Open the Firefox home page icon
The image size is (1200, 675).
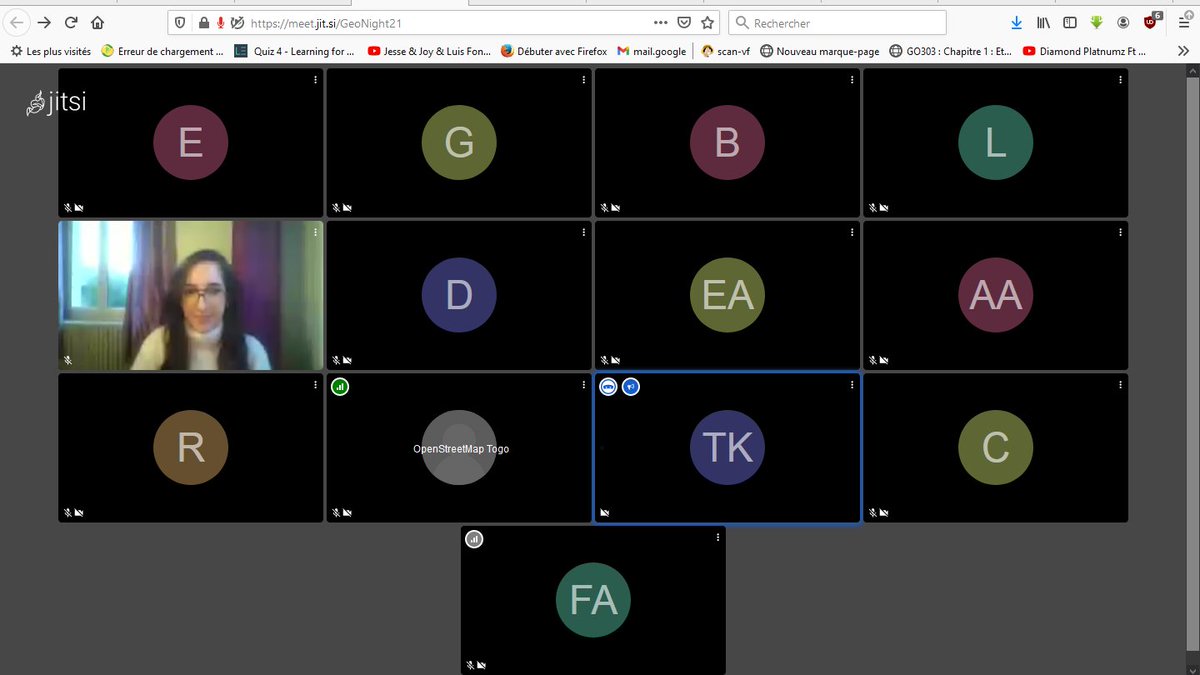97,22
